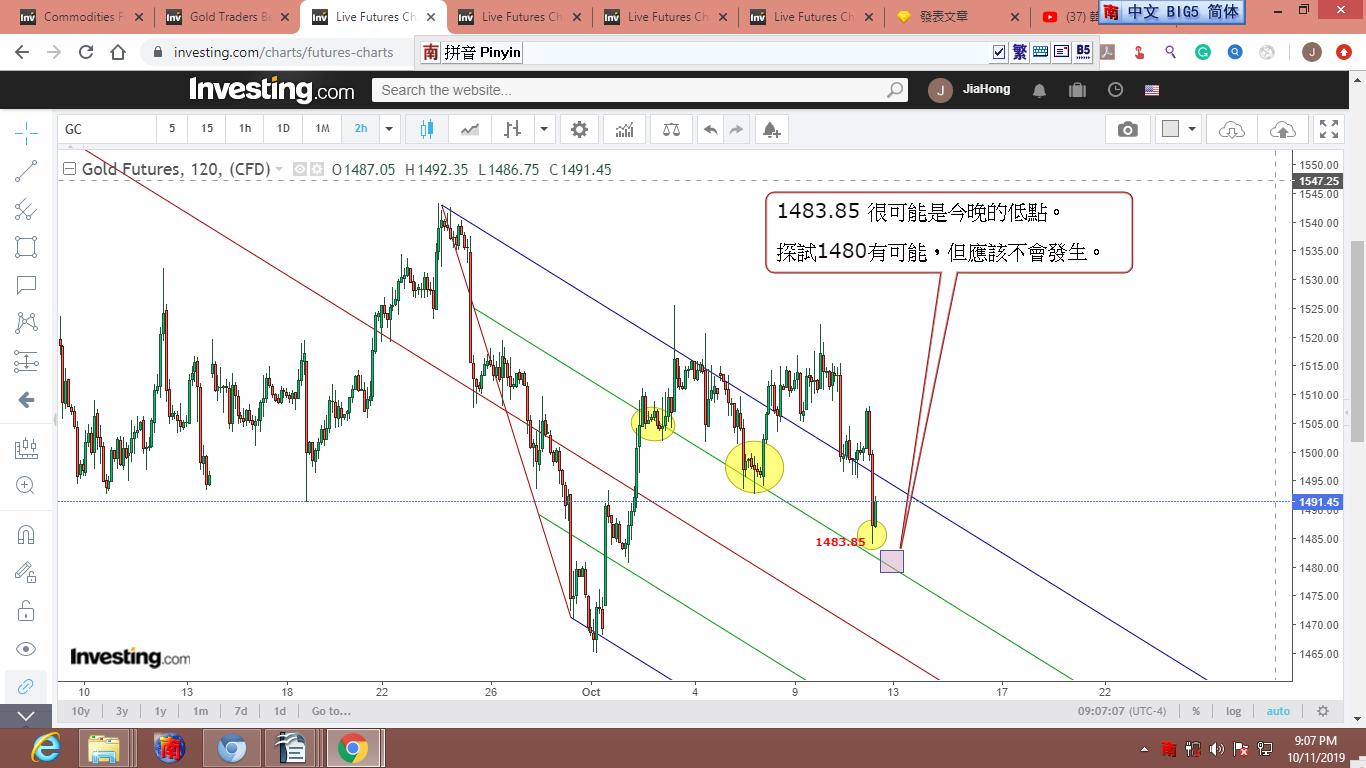The width and height of the screenshot is (1366, 768).
Task: Open the prediction and measurement tools
Action: point(26,361)
